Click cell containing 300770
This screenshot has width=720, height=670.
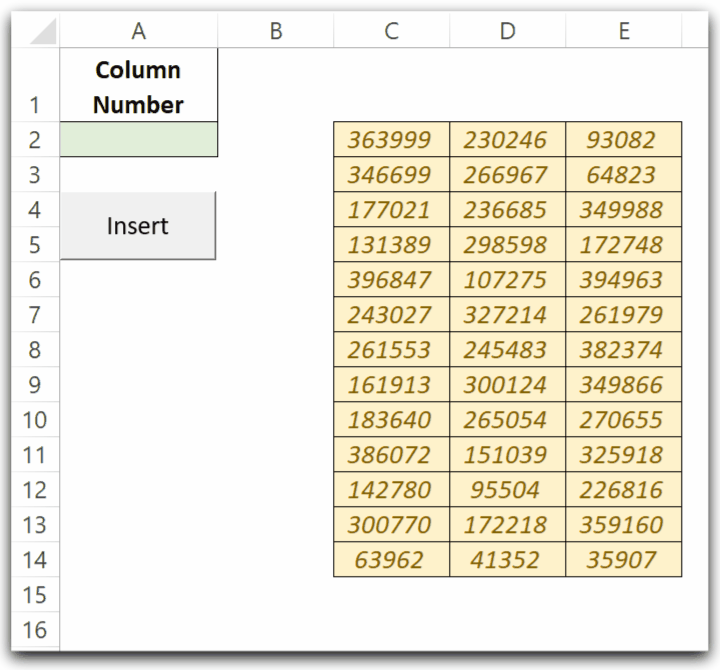coord(392,524)
